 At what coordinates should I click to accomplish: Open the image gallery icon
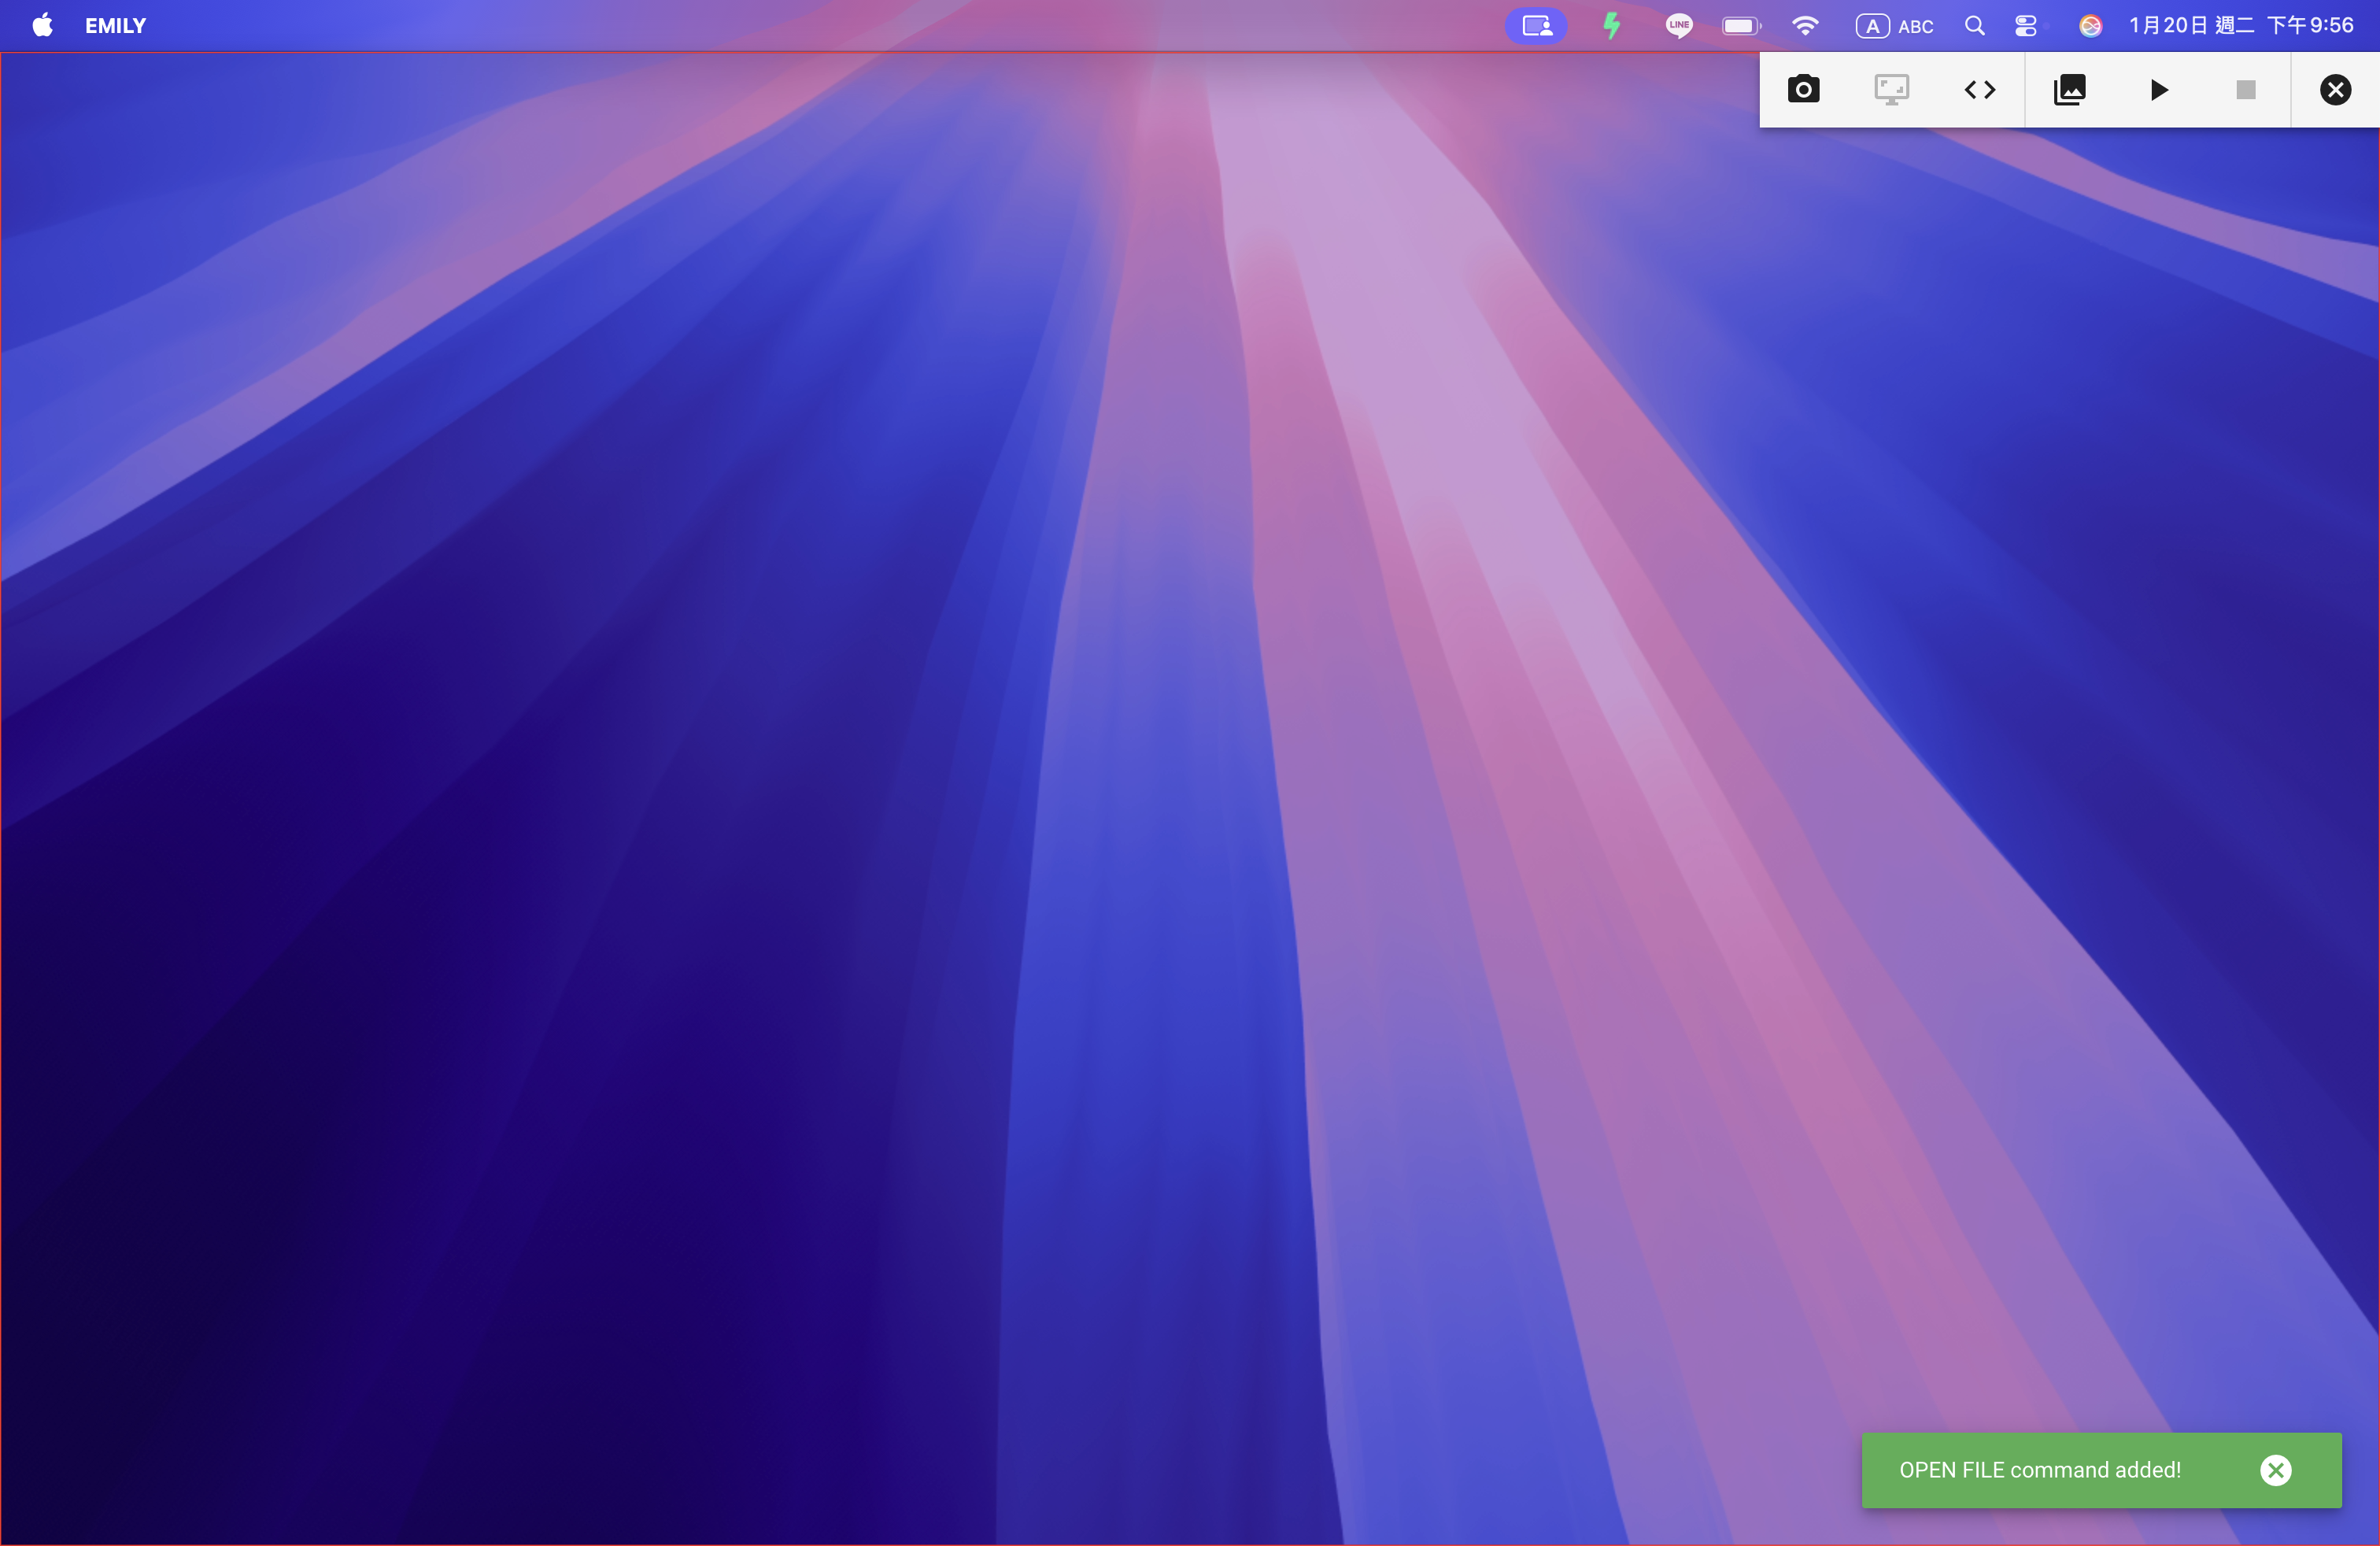click(x=2069, y=90)
